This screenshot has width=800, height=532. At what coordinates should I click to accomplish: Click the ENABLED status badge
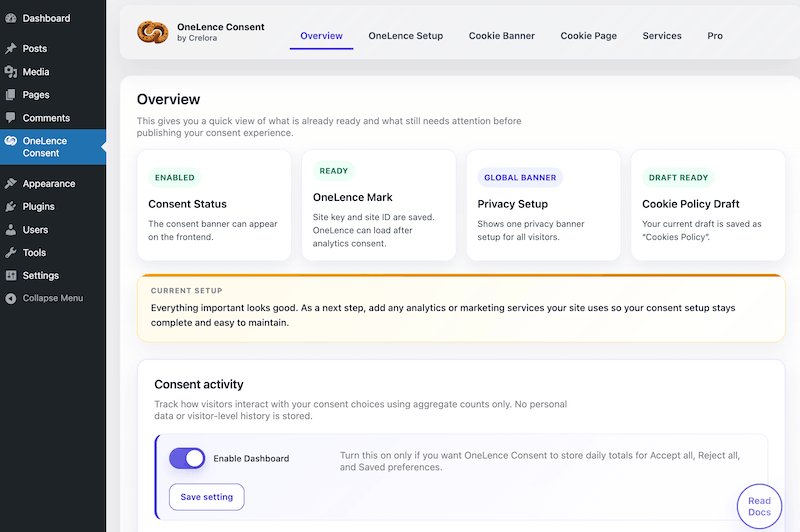pyautogui.click(x=174, y=178)
